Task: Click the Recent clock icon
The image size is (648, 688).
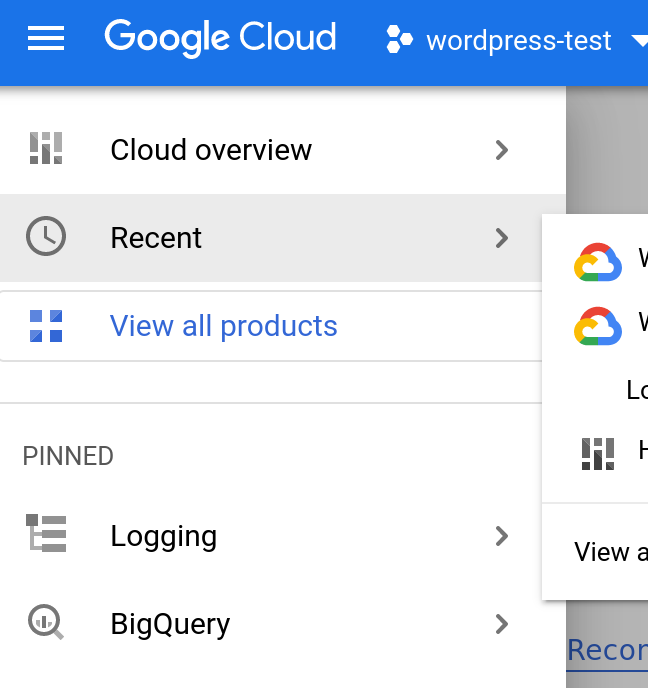Action: 46,238
